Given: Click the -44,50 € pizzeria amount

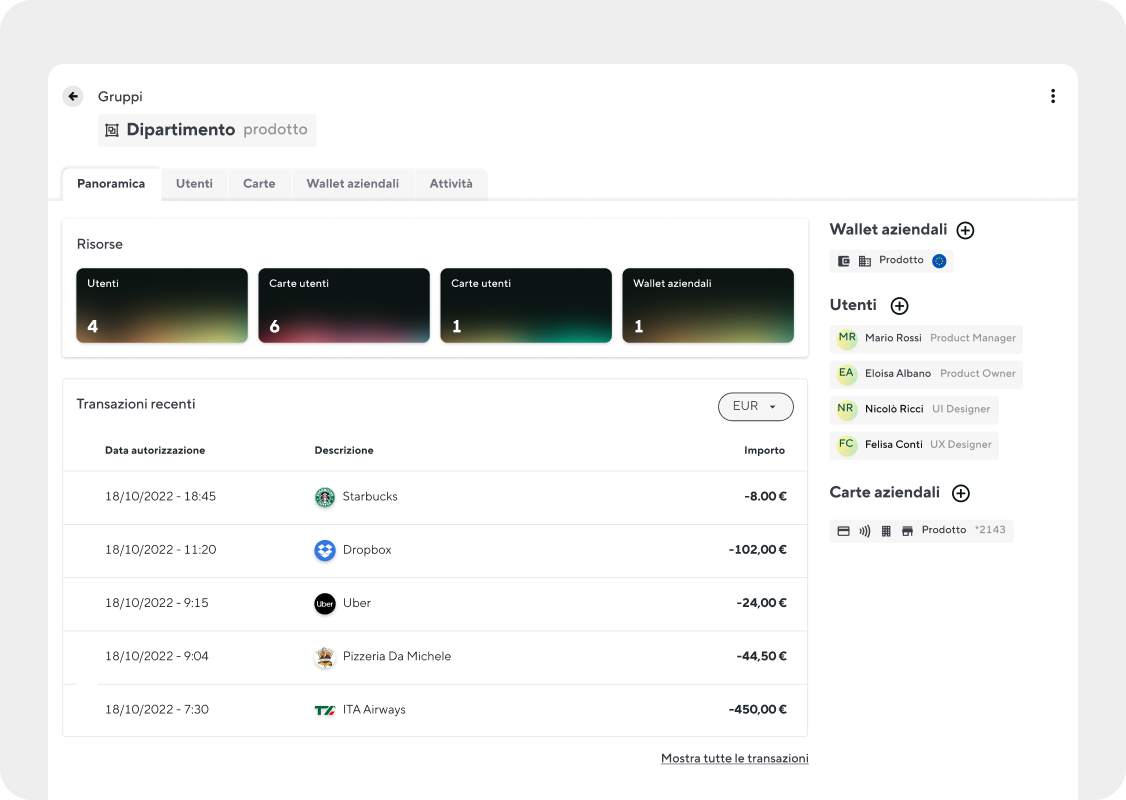Looking at the screenshot, I should point(761,656).
